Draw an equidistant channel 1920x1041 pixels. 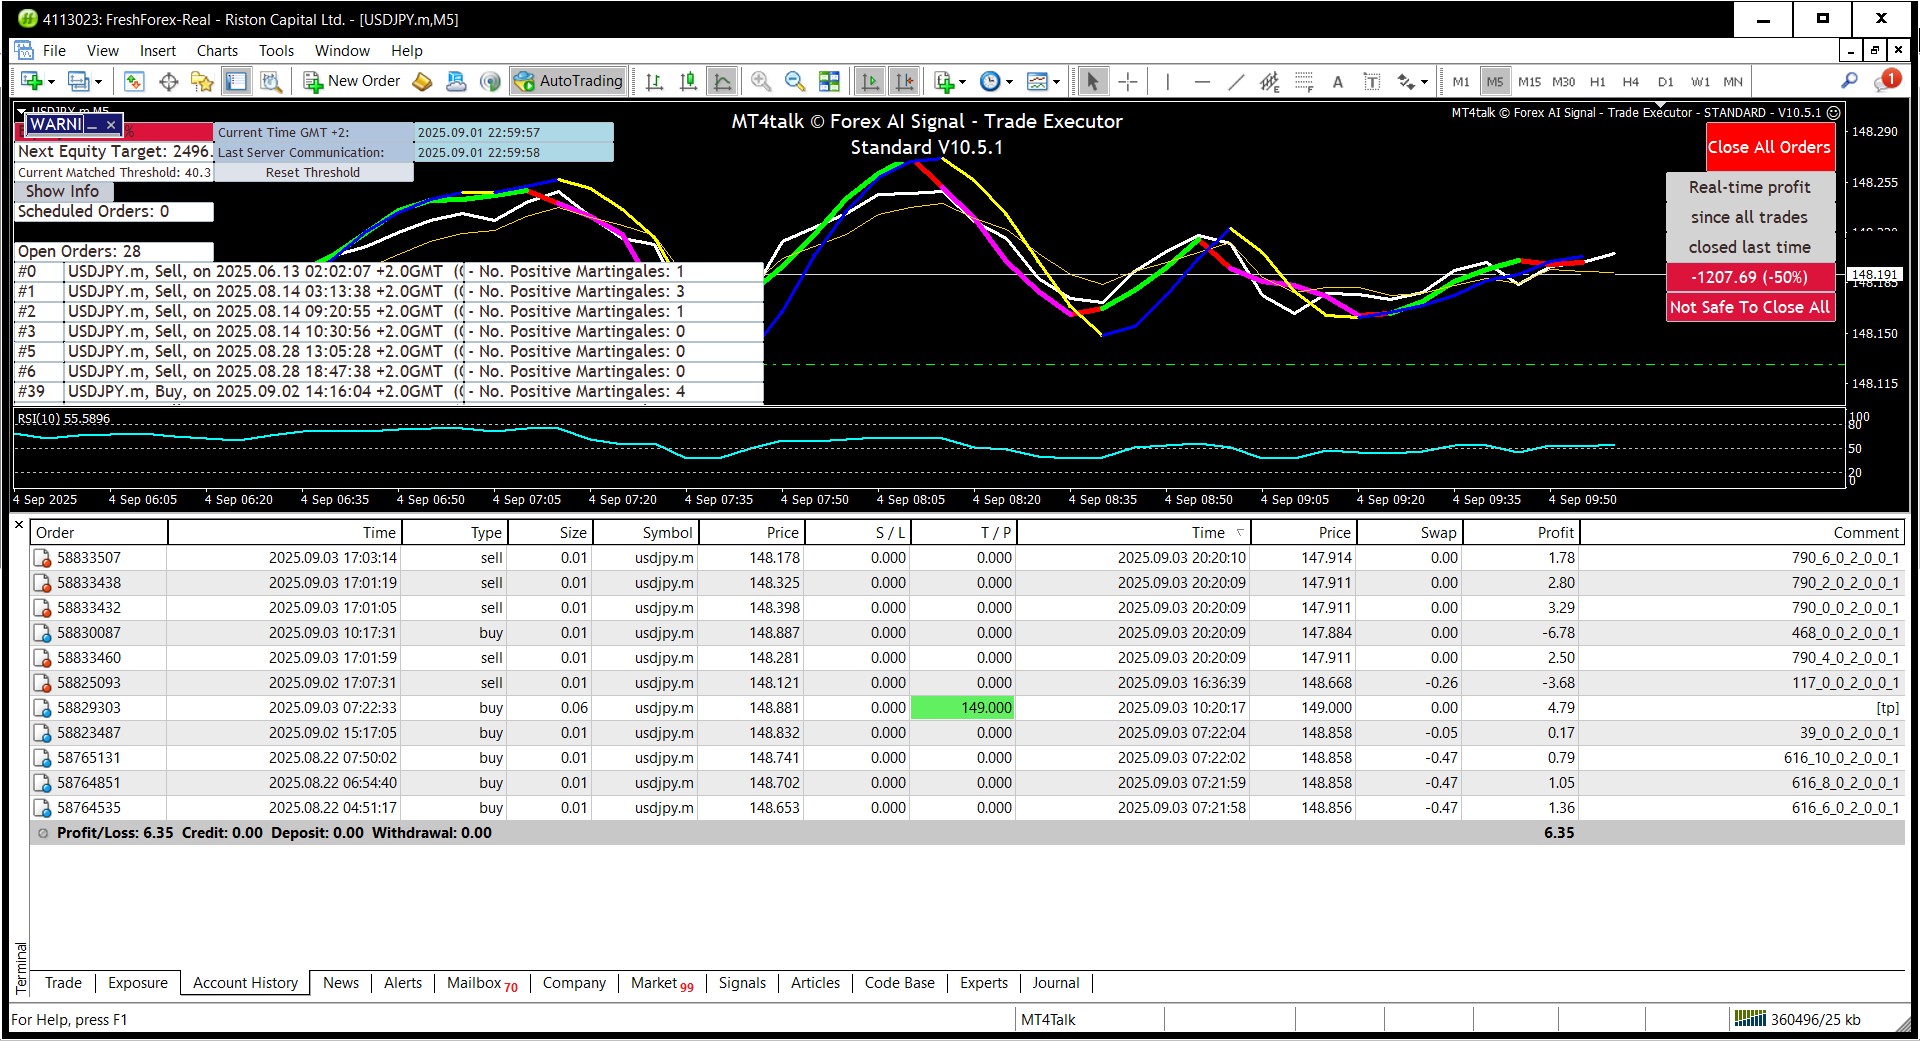1270,82
